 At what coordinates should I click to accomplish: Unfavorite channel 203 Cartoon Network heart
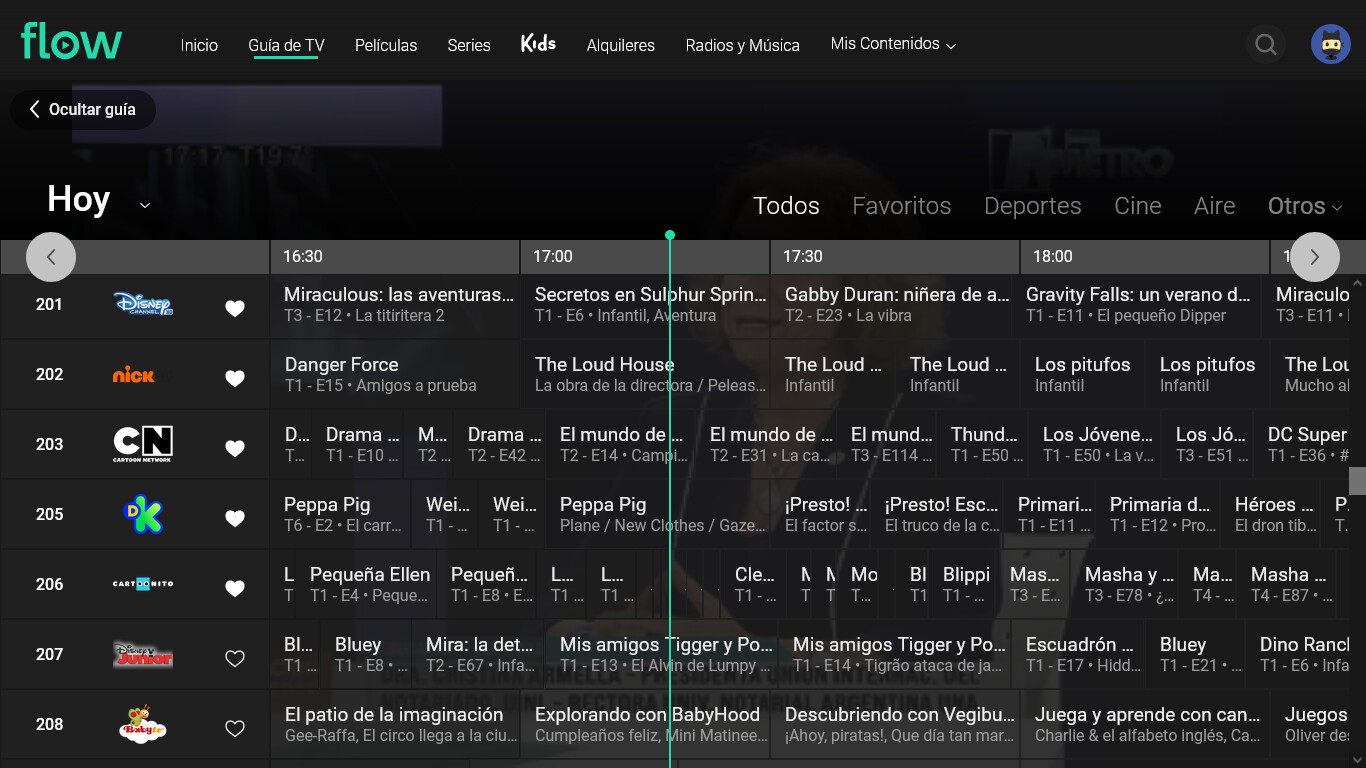235,449
